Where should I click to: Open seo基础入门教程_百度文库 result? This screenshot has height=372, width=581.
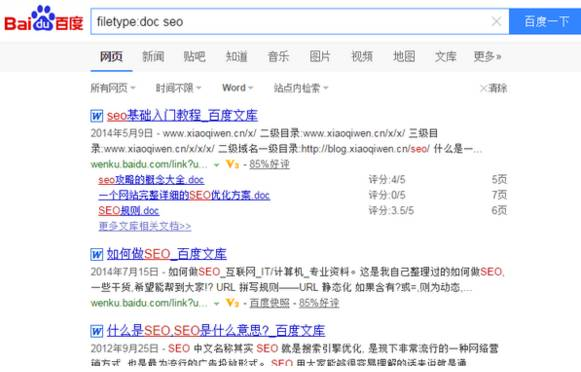[182, 116]
